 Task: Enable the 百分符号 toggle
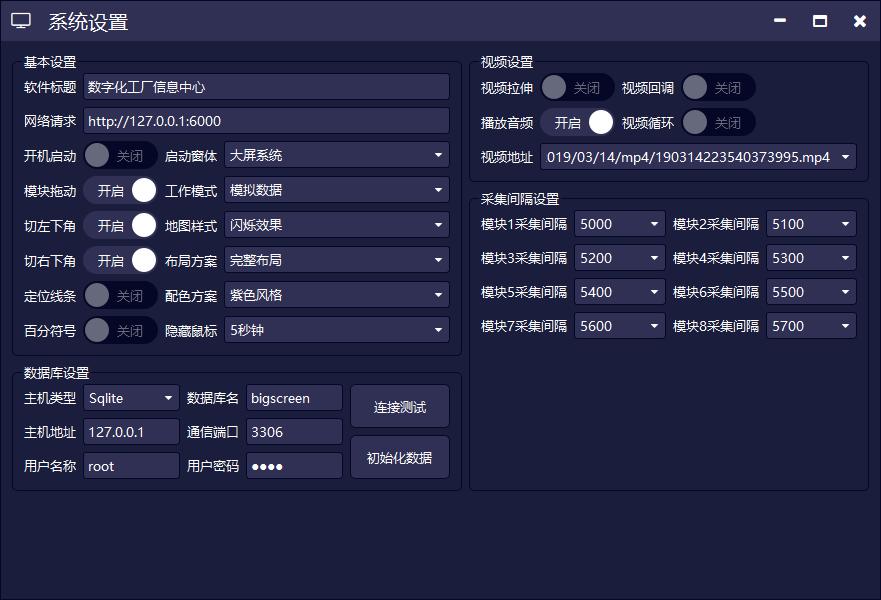tap(120, 330)
